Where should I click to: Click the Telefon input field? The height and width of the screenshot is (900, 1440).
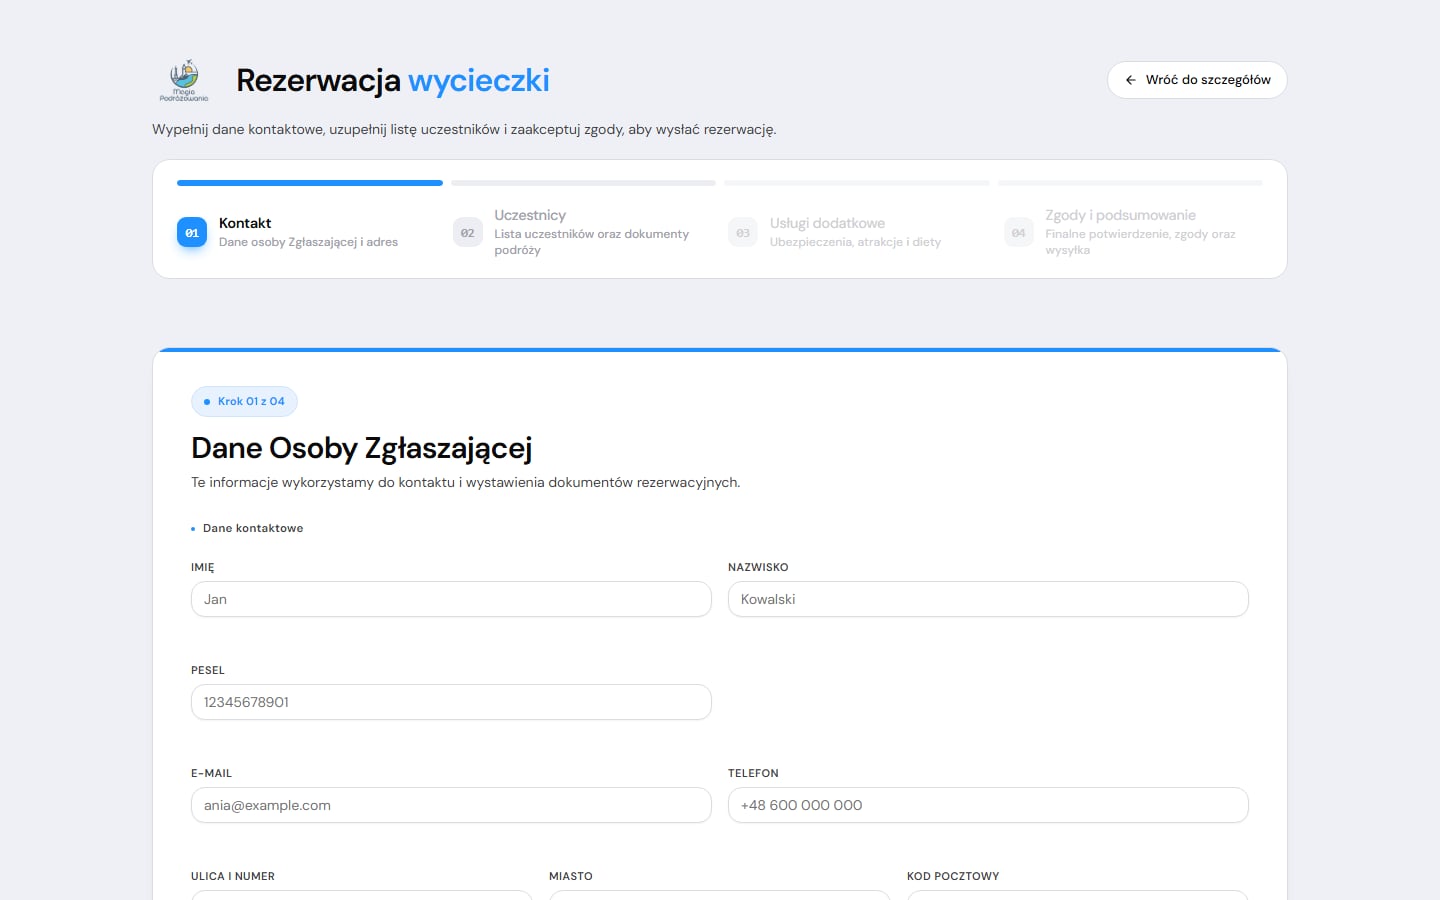coord(988,805)
